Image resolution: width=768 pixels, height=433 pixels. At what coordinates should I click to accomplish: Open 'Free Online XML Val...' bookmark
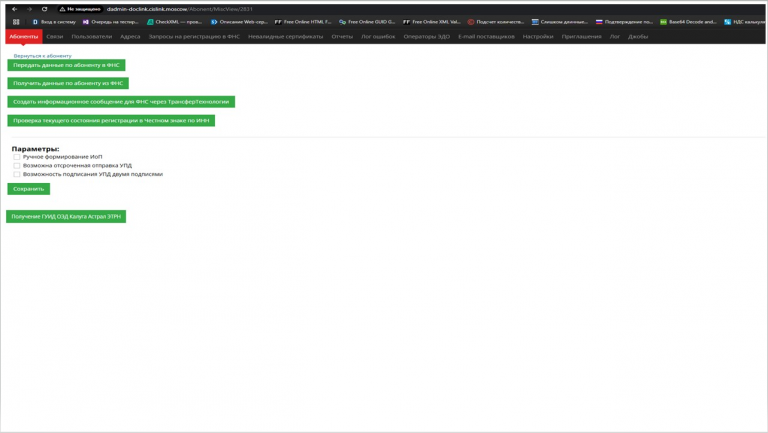click(x=432, y=22)
